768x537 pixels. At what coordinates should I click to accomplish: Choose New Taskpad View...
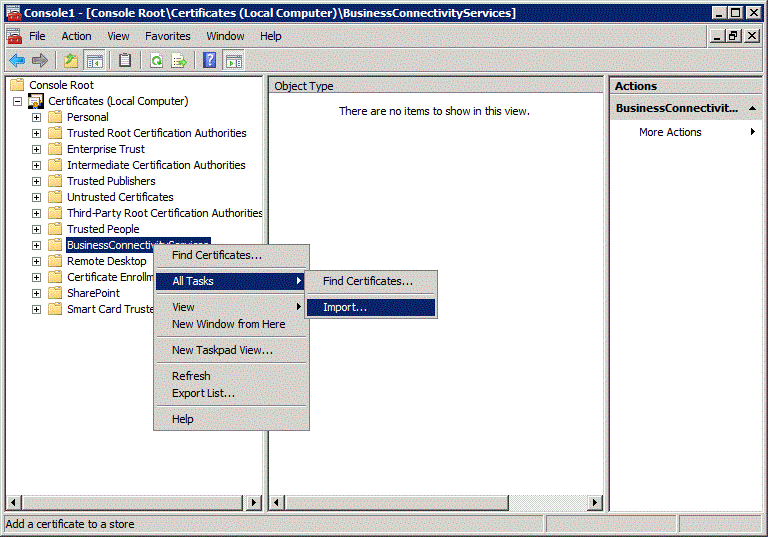pyautogui.click(x=231, y=350)
